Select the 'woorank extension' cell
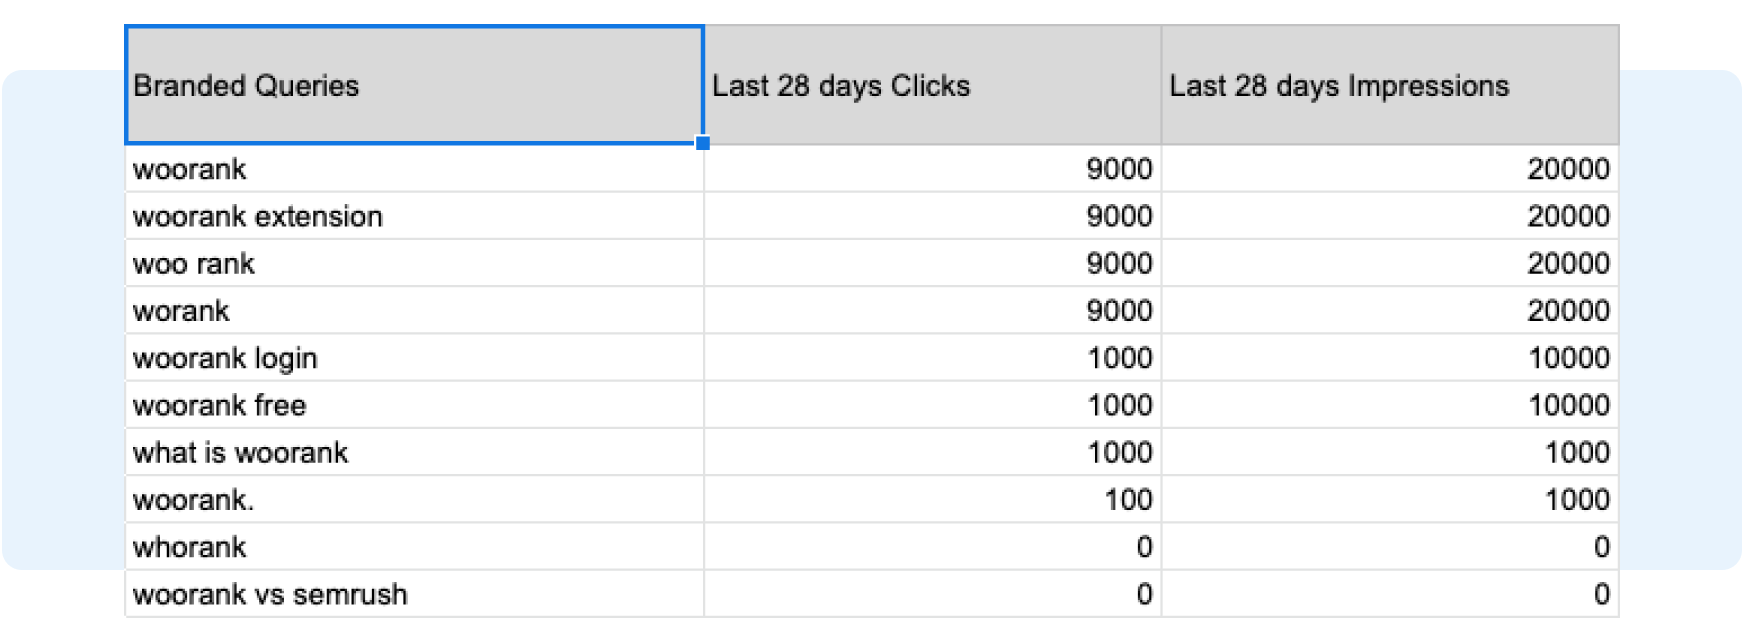The height and width of the screenshot is (640, 1744). pos(414,216)
